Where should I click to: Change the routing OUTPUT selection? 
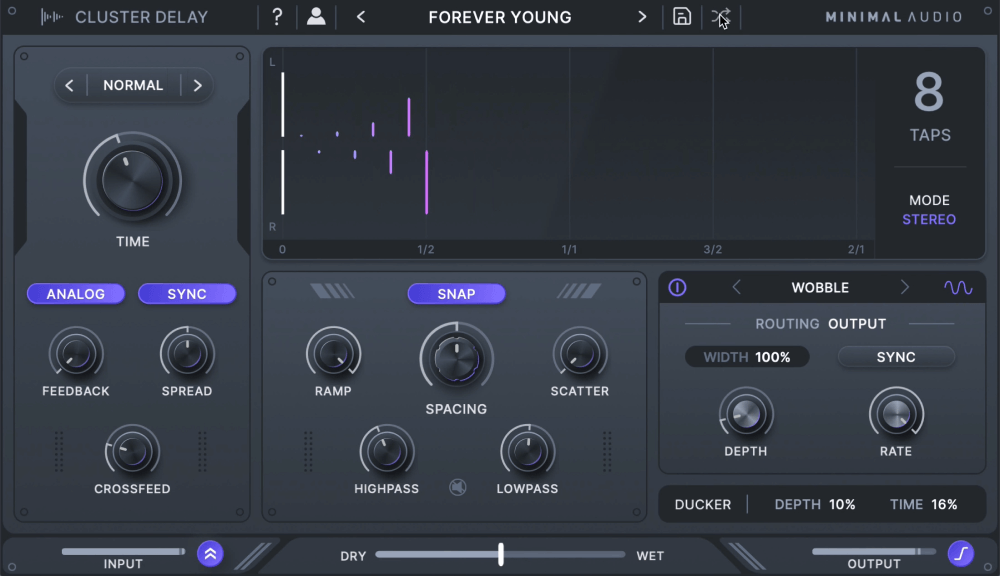click(x=857, y=324)
